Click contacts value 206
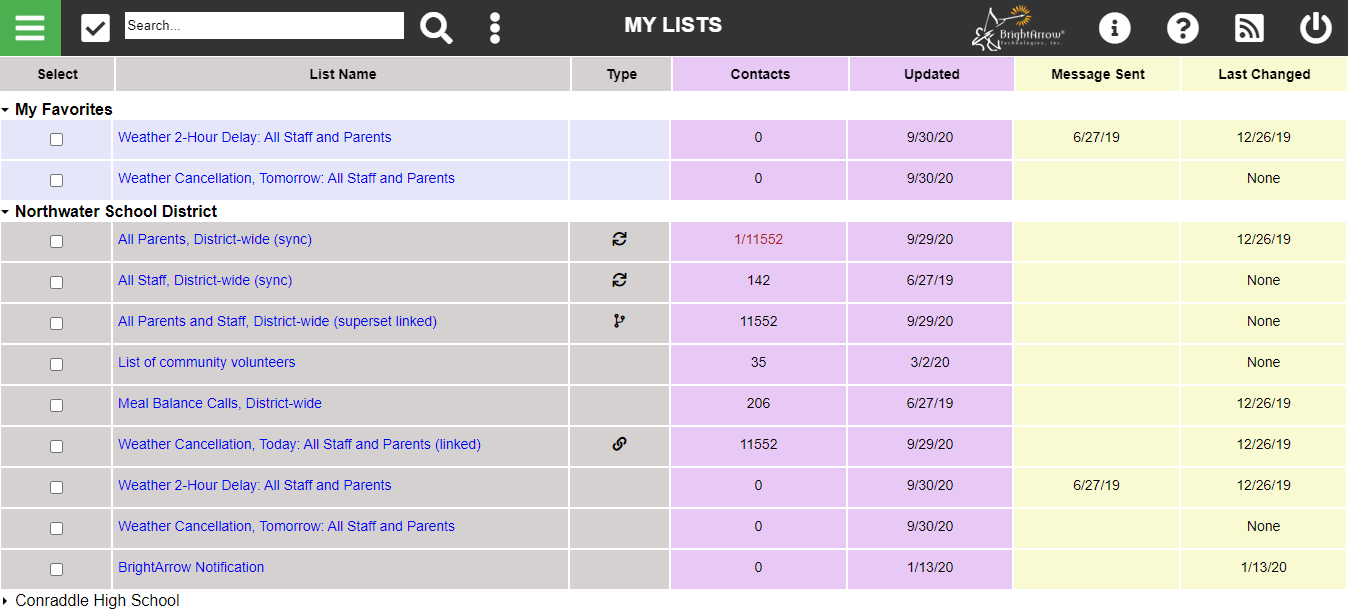 (x=758, y=403)
